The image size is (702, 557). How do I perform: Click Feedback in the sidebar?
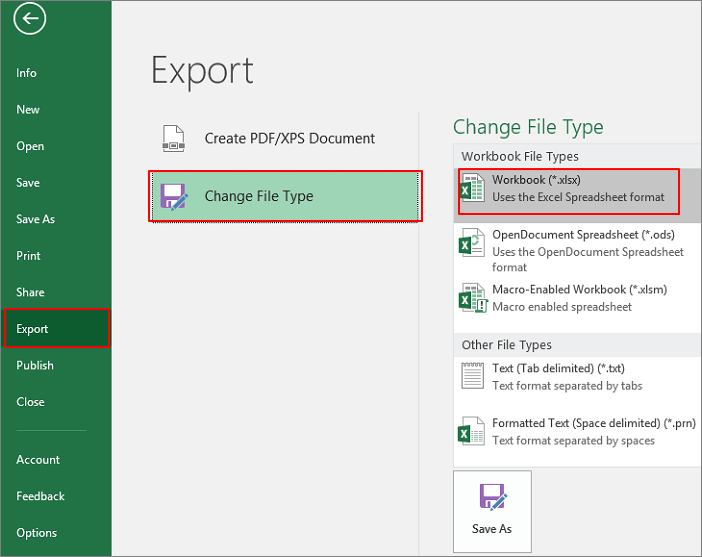coord(40,496)
